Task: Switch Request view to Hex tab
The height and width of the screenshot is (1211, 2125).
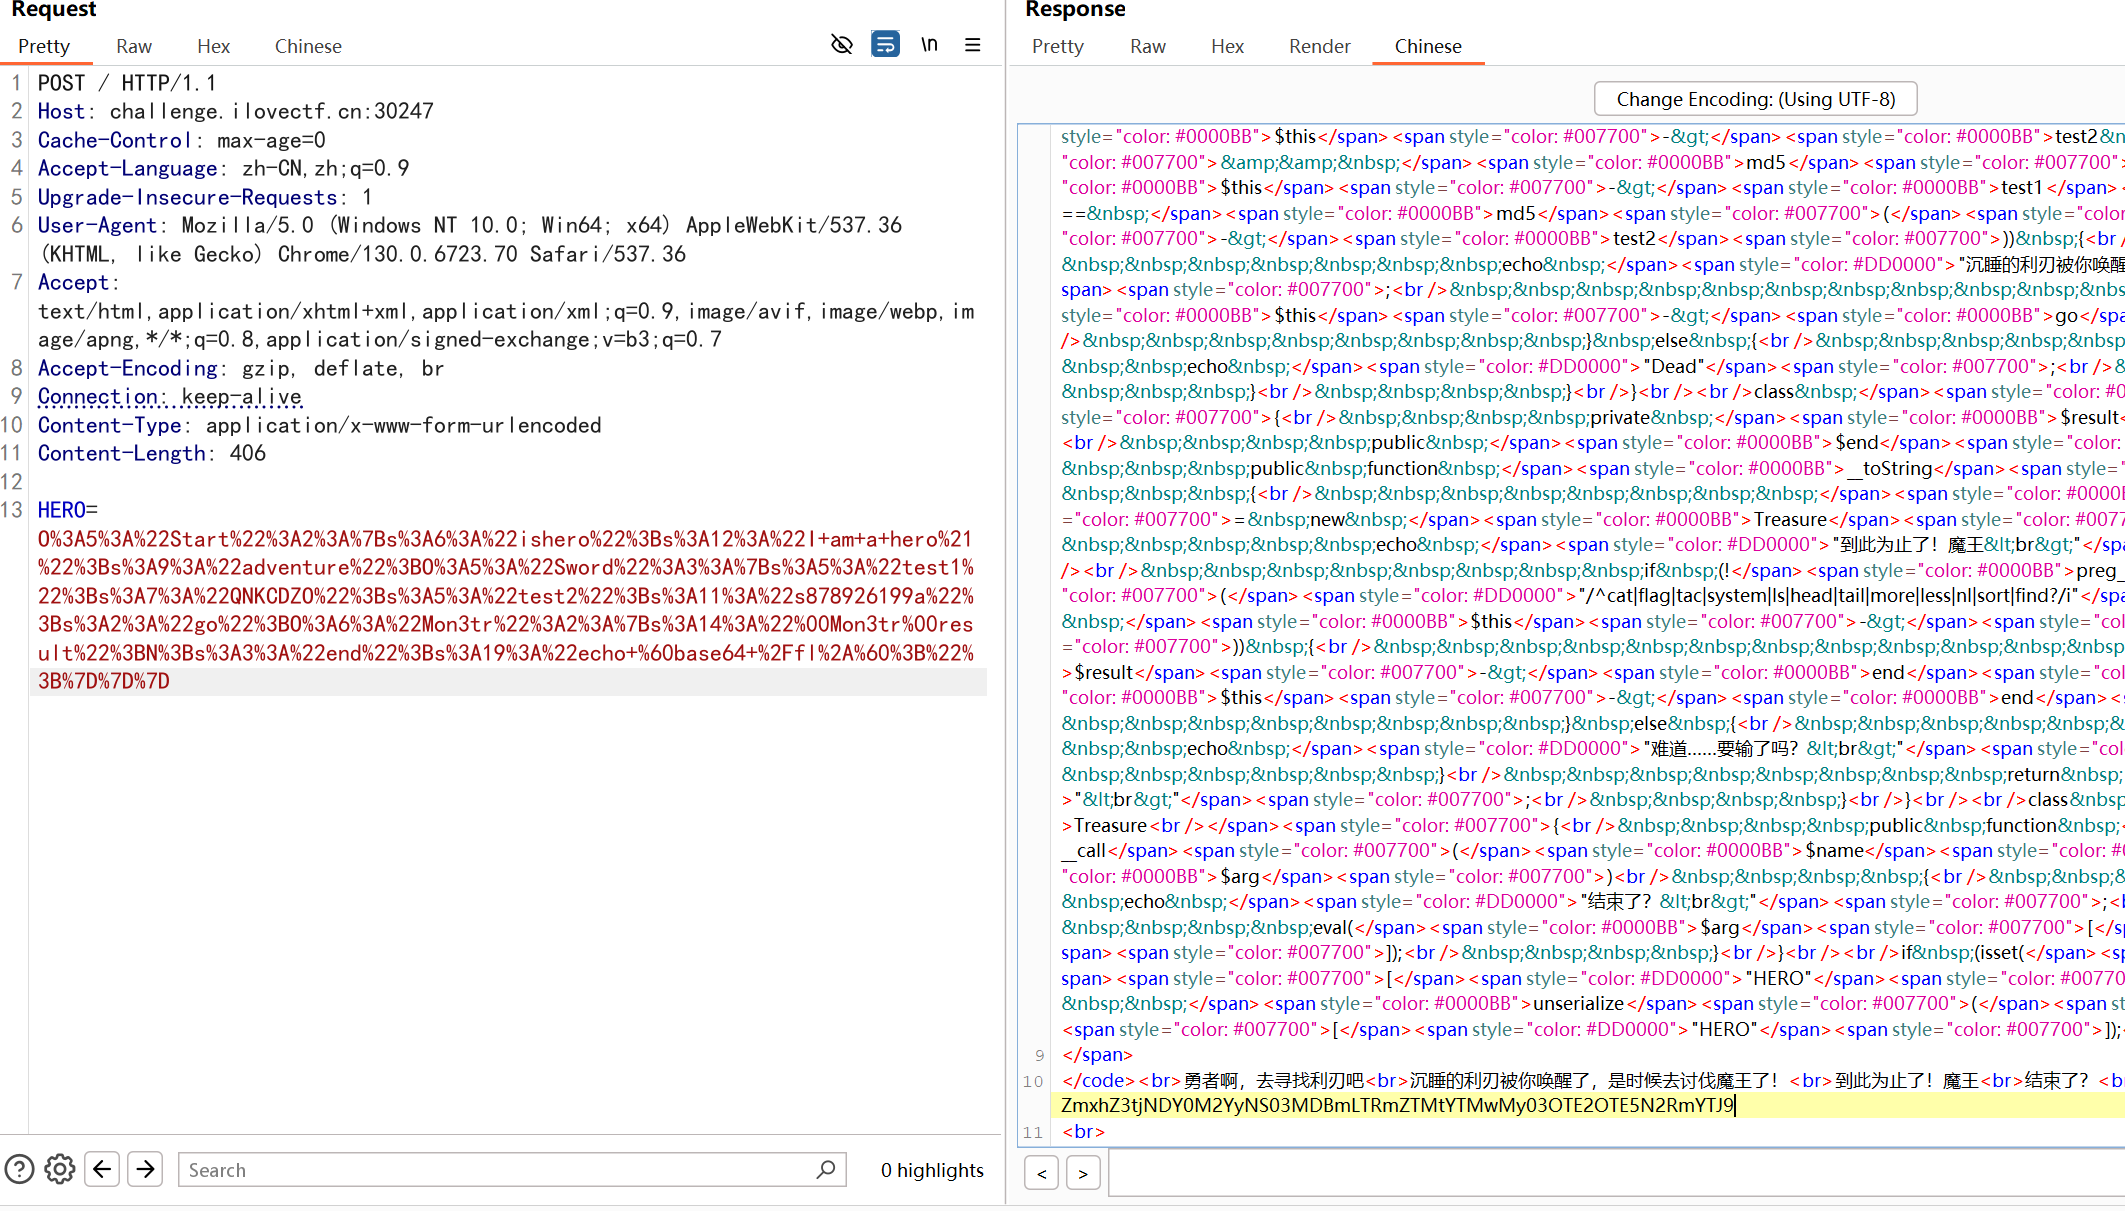Action: coord(213,46)
